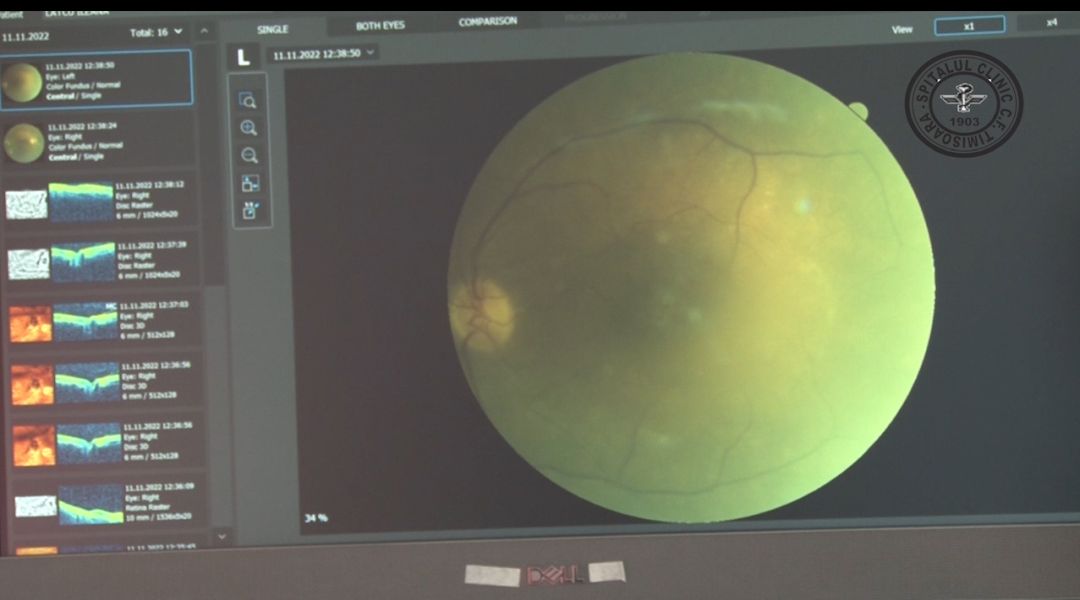Click the scroll down arrow below exam list
Screen dimensions: 1080x600
coord(222,536)
